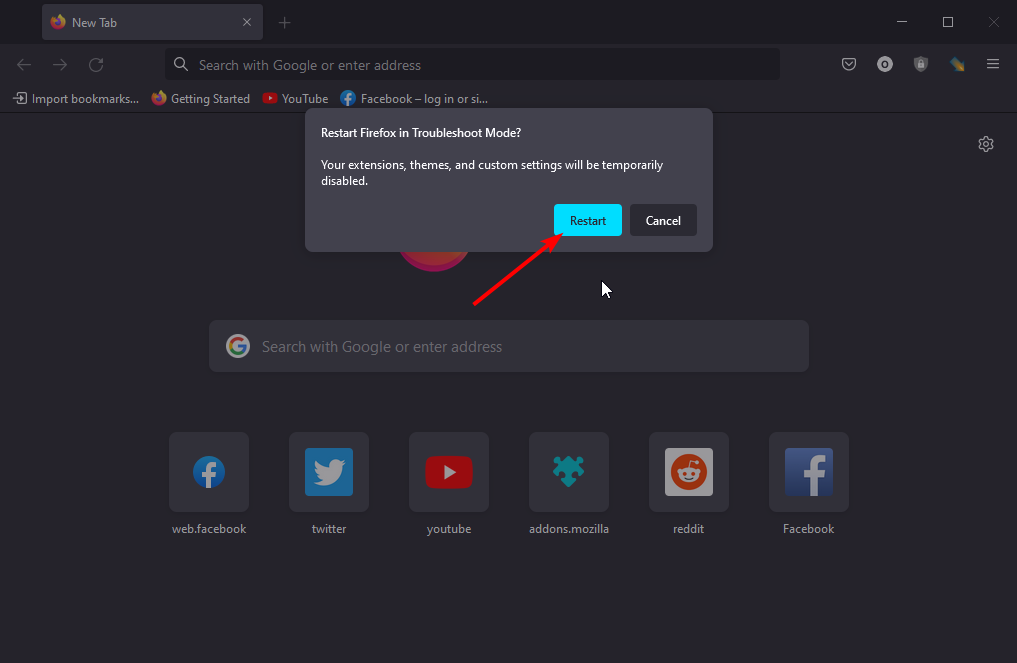Close the Firefox window
Screen dimensions: 1017x663
994,22
